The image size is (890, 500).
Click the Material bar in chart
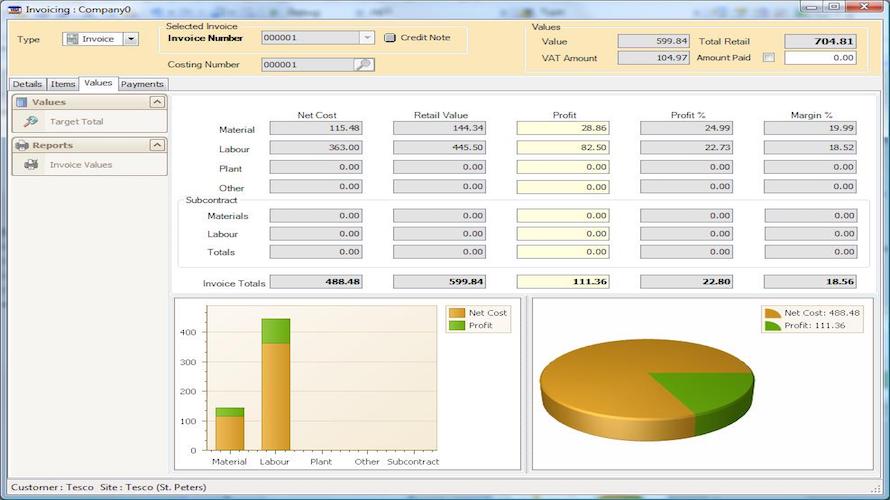[x=230, y=429]
